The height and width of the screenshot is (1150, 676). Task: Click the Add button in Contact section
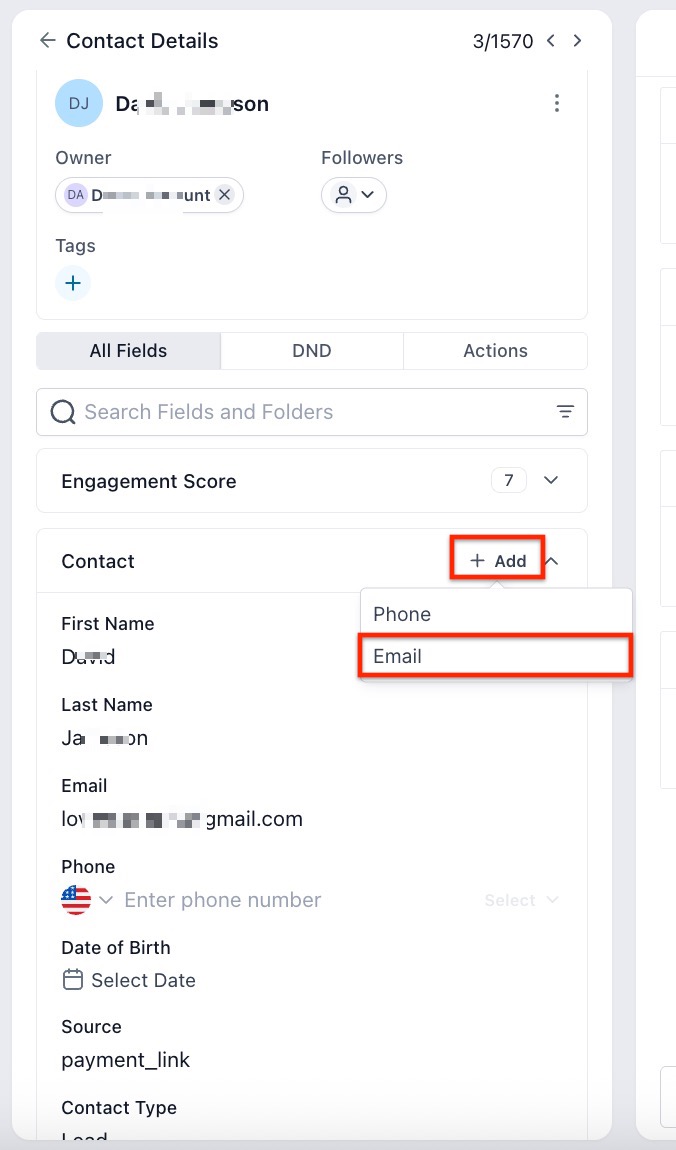click(x=498, y=561)
